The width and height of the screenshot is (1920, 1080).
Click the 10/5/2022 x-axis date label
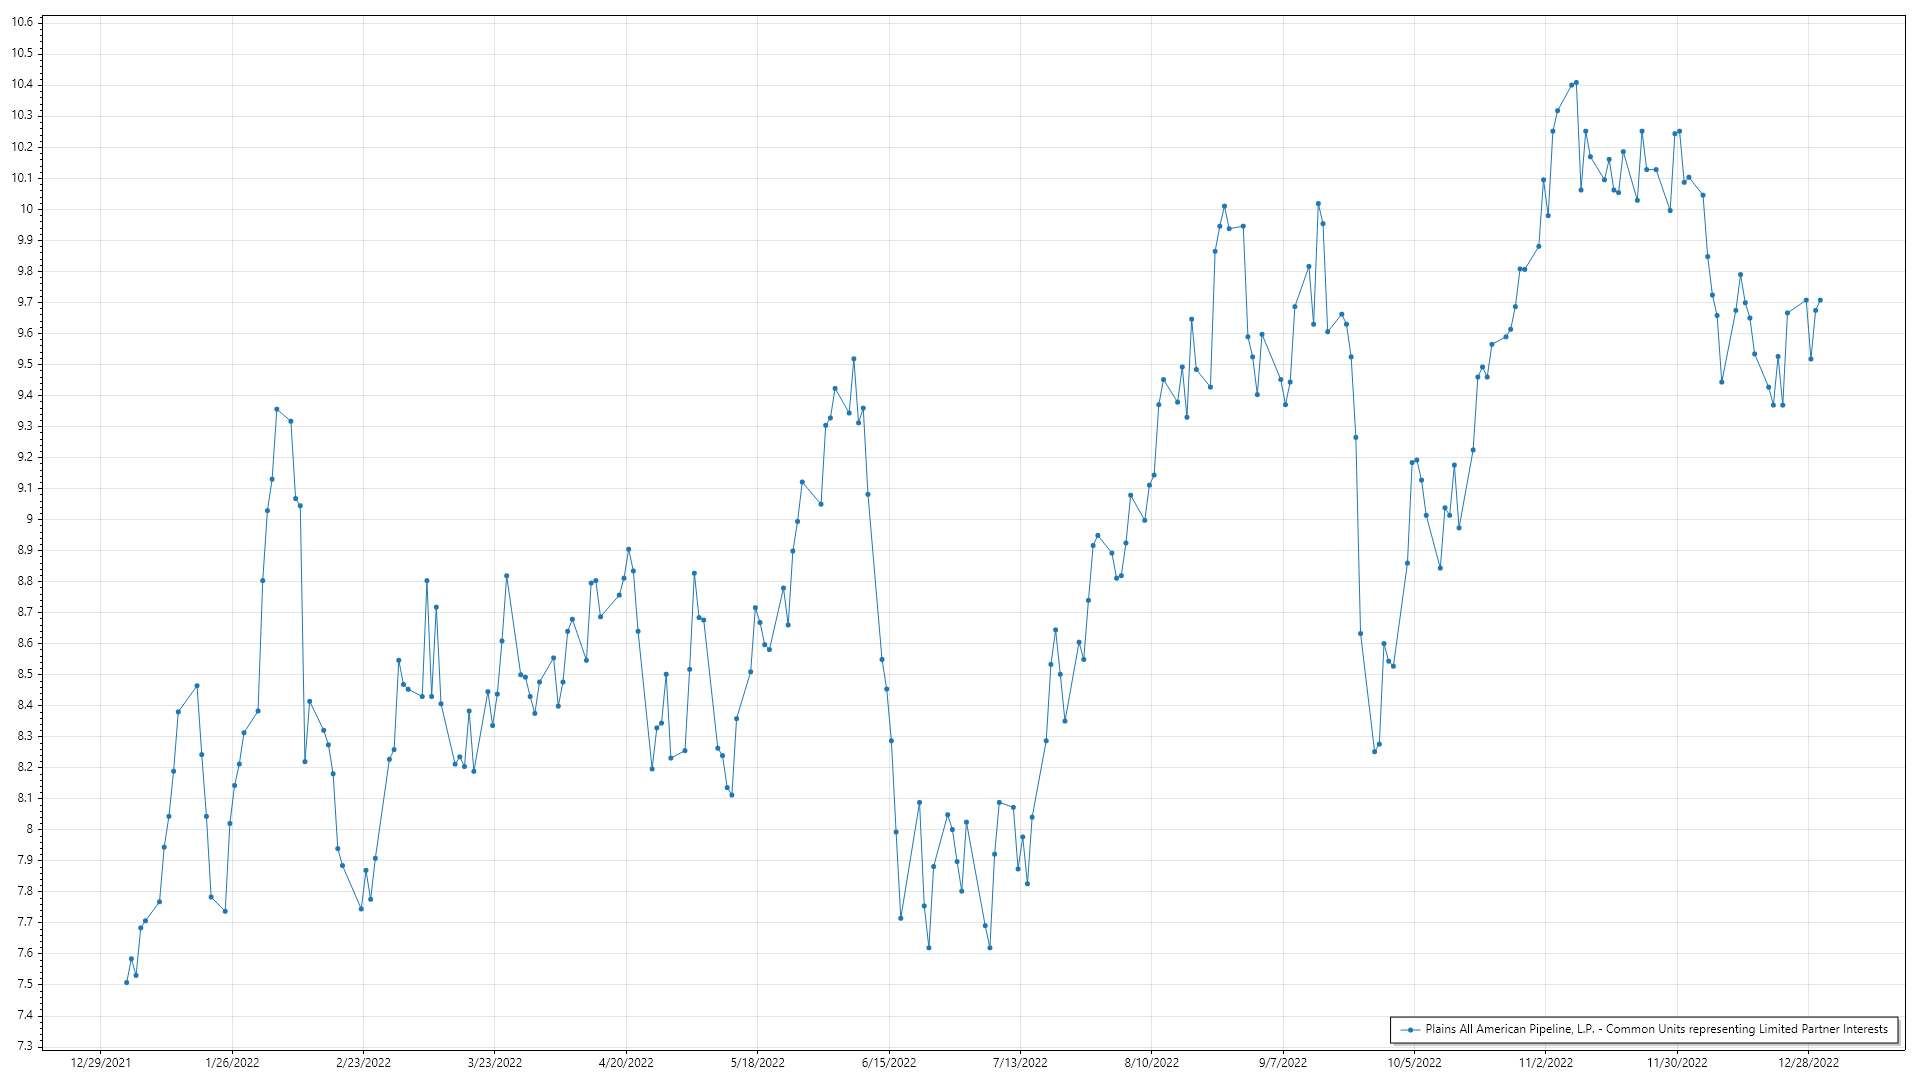1414,1062
